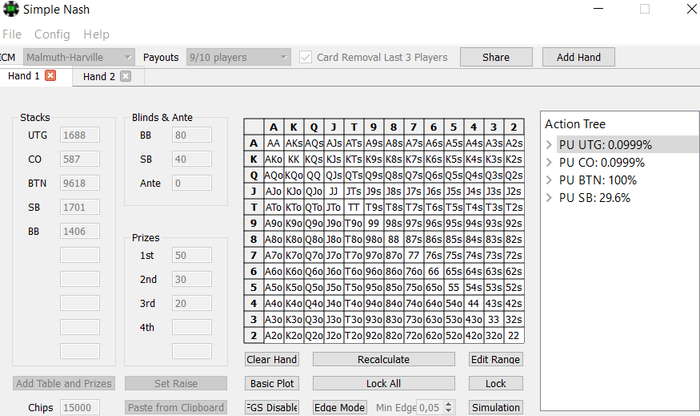Click the Recalculate button

tap(383, 359)
